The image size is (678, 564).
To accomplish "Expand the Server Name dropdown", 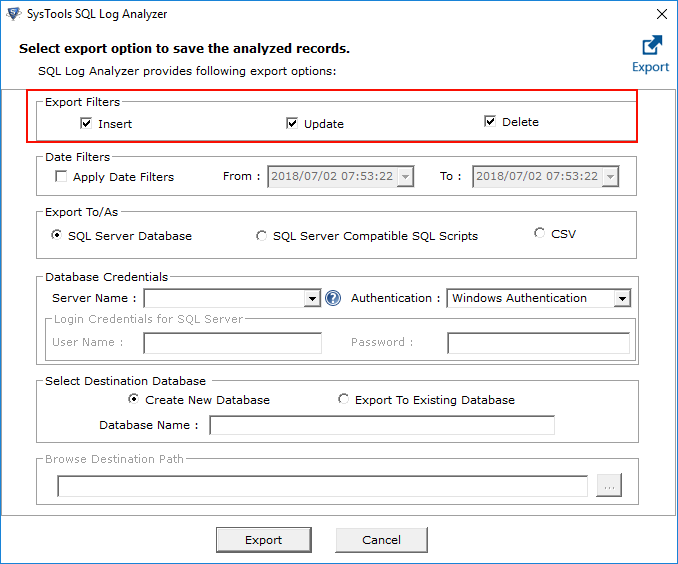I will pos(312,298).
